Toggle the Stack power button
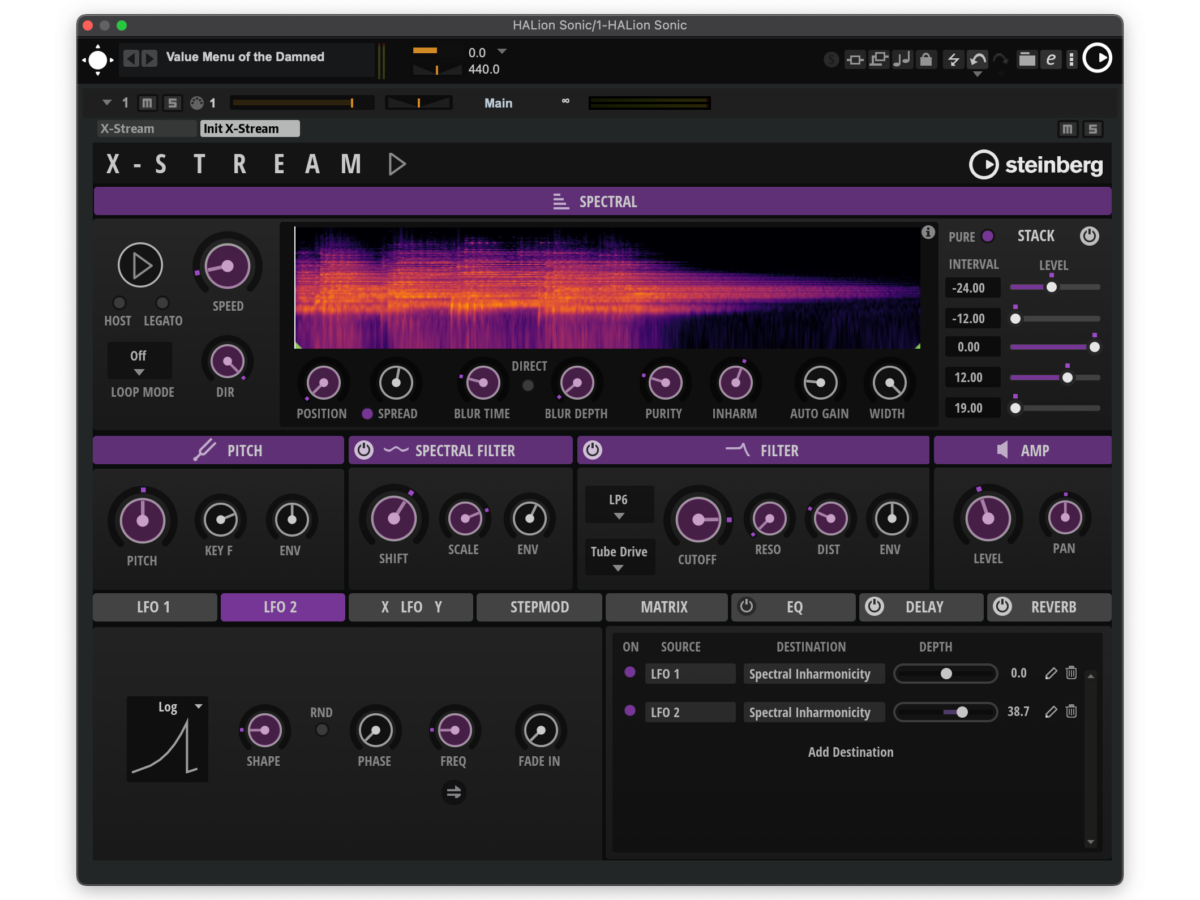Screen dimensions: 1200x900 pyautogui.click(x=1089, y=236)
